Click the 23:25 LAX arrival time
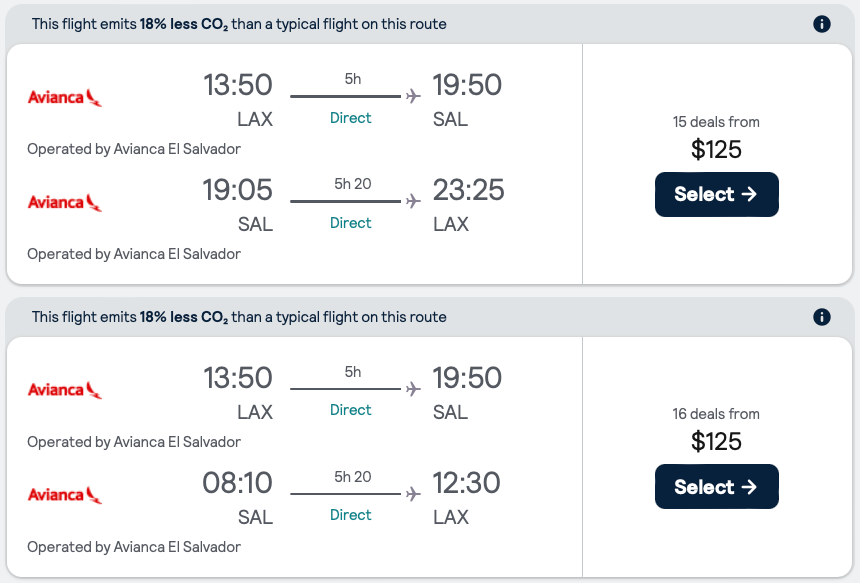 click(468, 190)
